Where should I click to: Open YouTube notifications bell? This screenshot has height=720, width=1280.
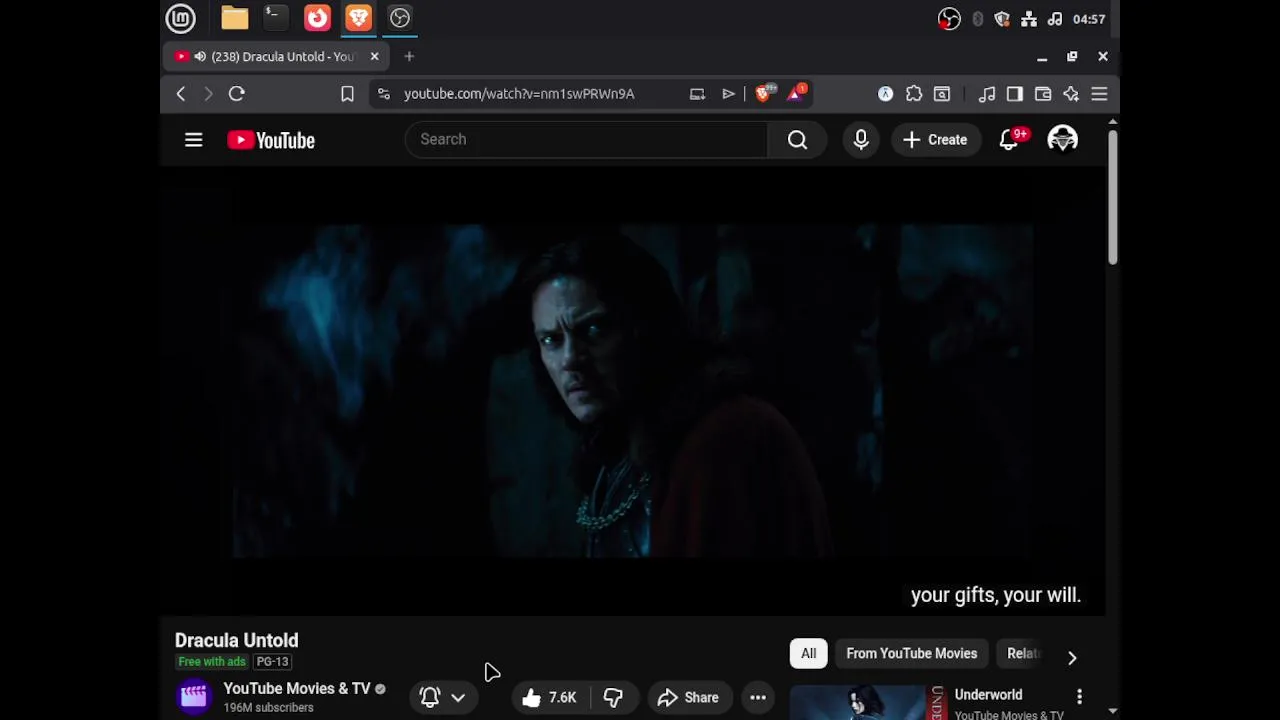[x=1010, y=140]
